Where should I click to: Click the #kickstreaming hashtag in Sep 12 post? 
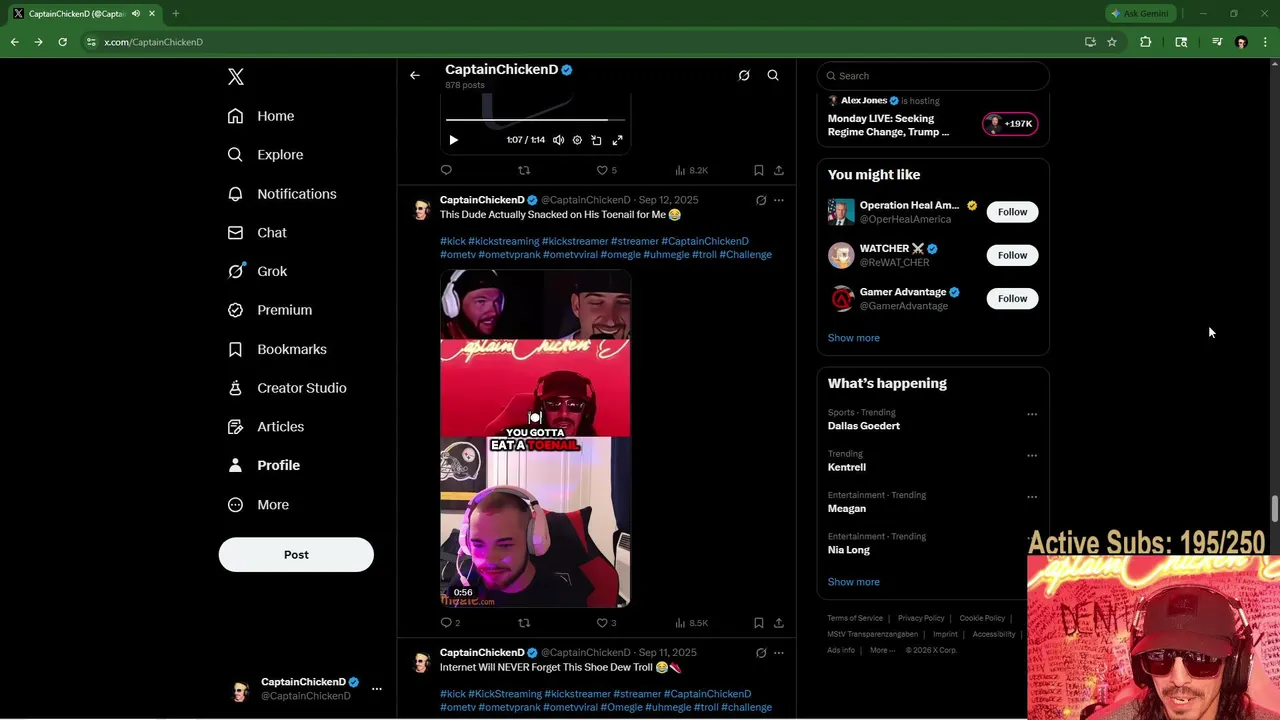(x=503, y=241)
